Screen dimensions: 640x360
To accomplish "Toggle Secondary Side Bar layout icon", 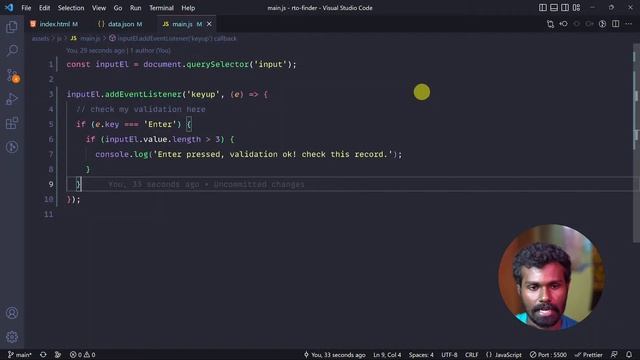I will [565, 8].
